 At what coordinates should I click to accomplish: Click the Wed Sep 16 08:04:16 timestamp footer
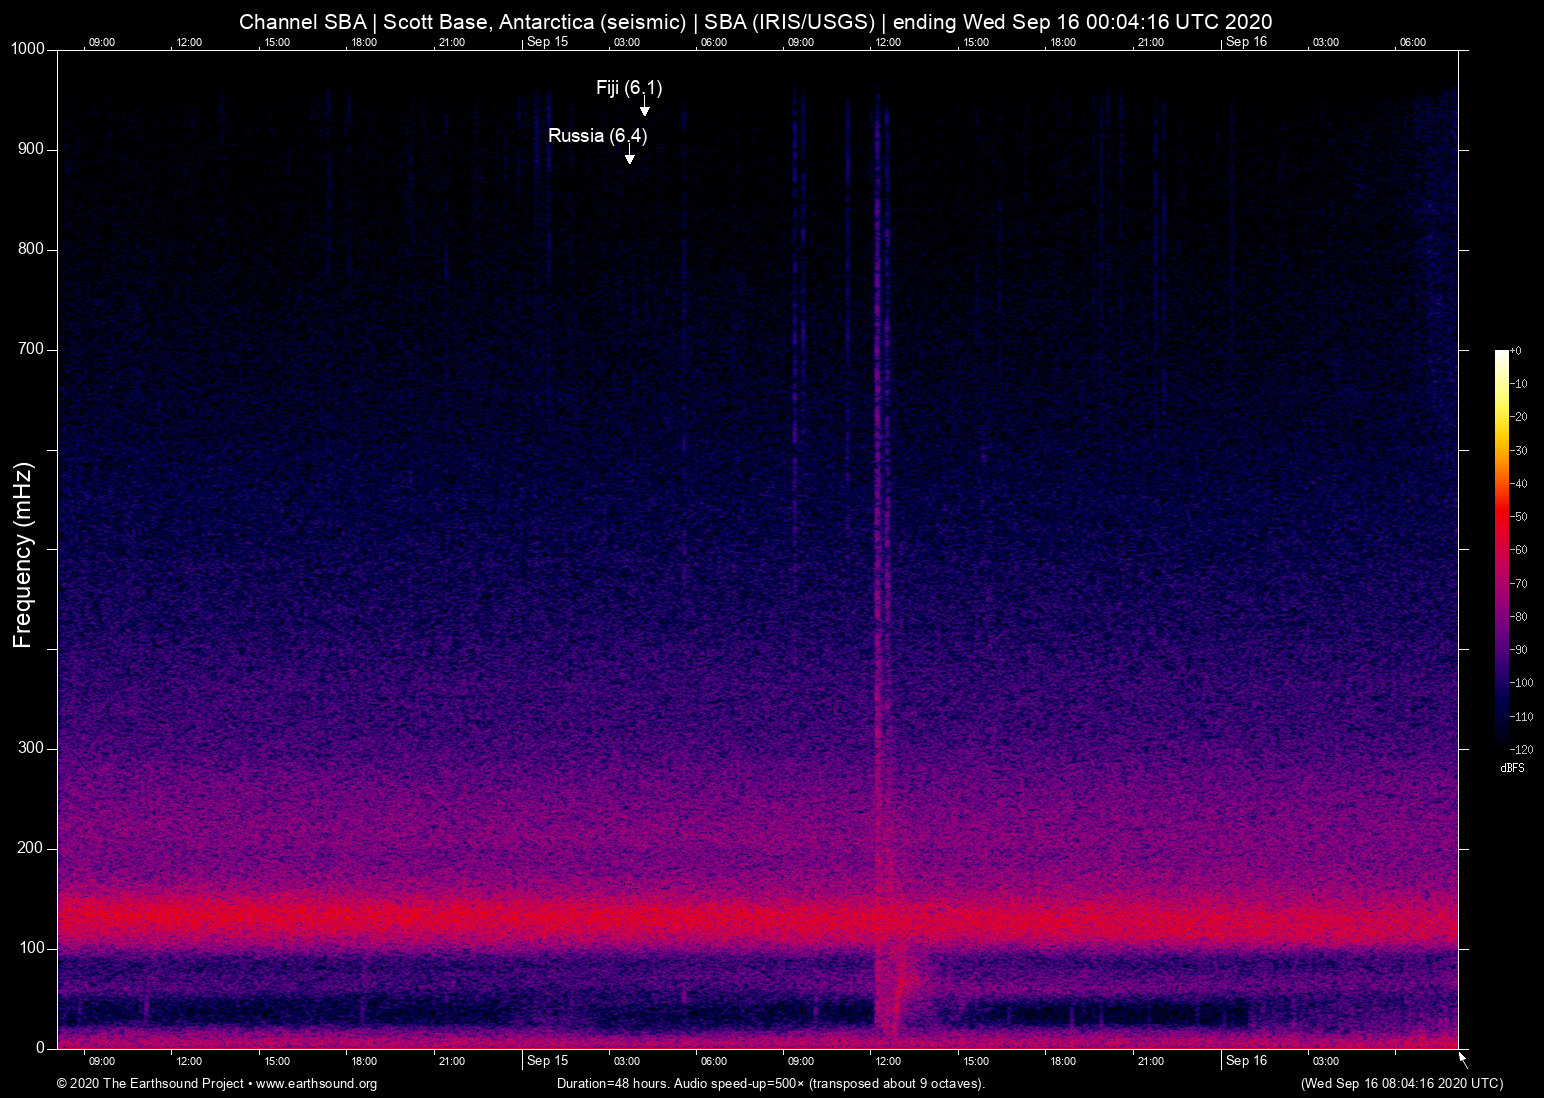[1401, 1084]
